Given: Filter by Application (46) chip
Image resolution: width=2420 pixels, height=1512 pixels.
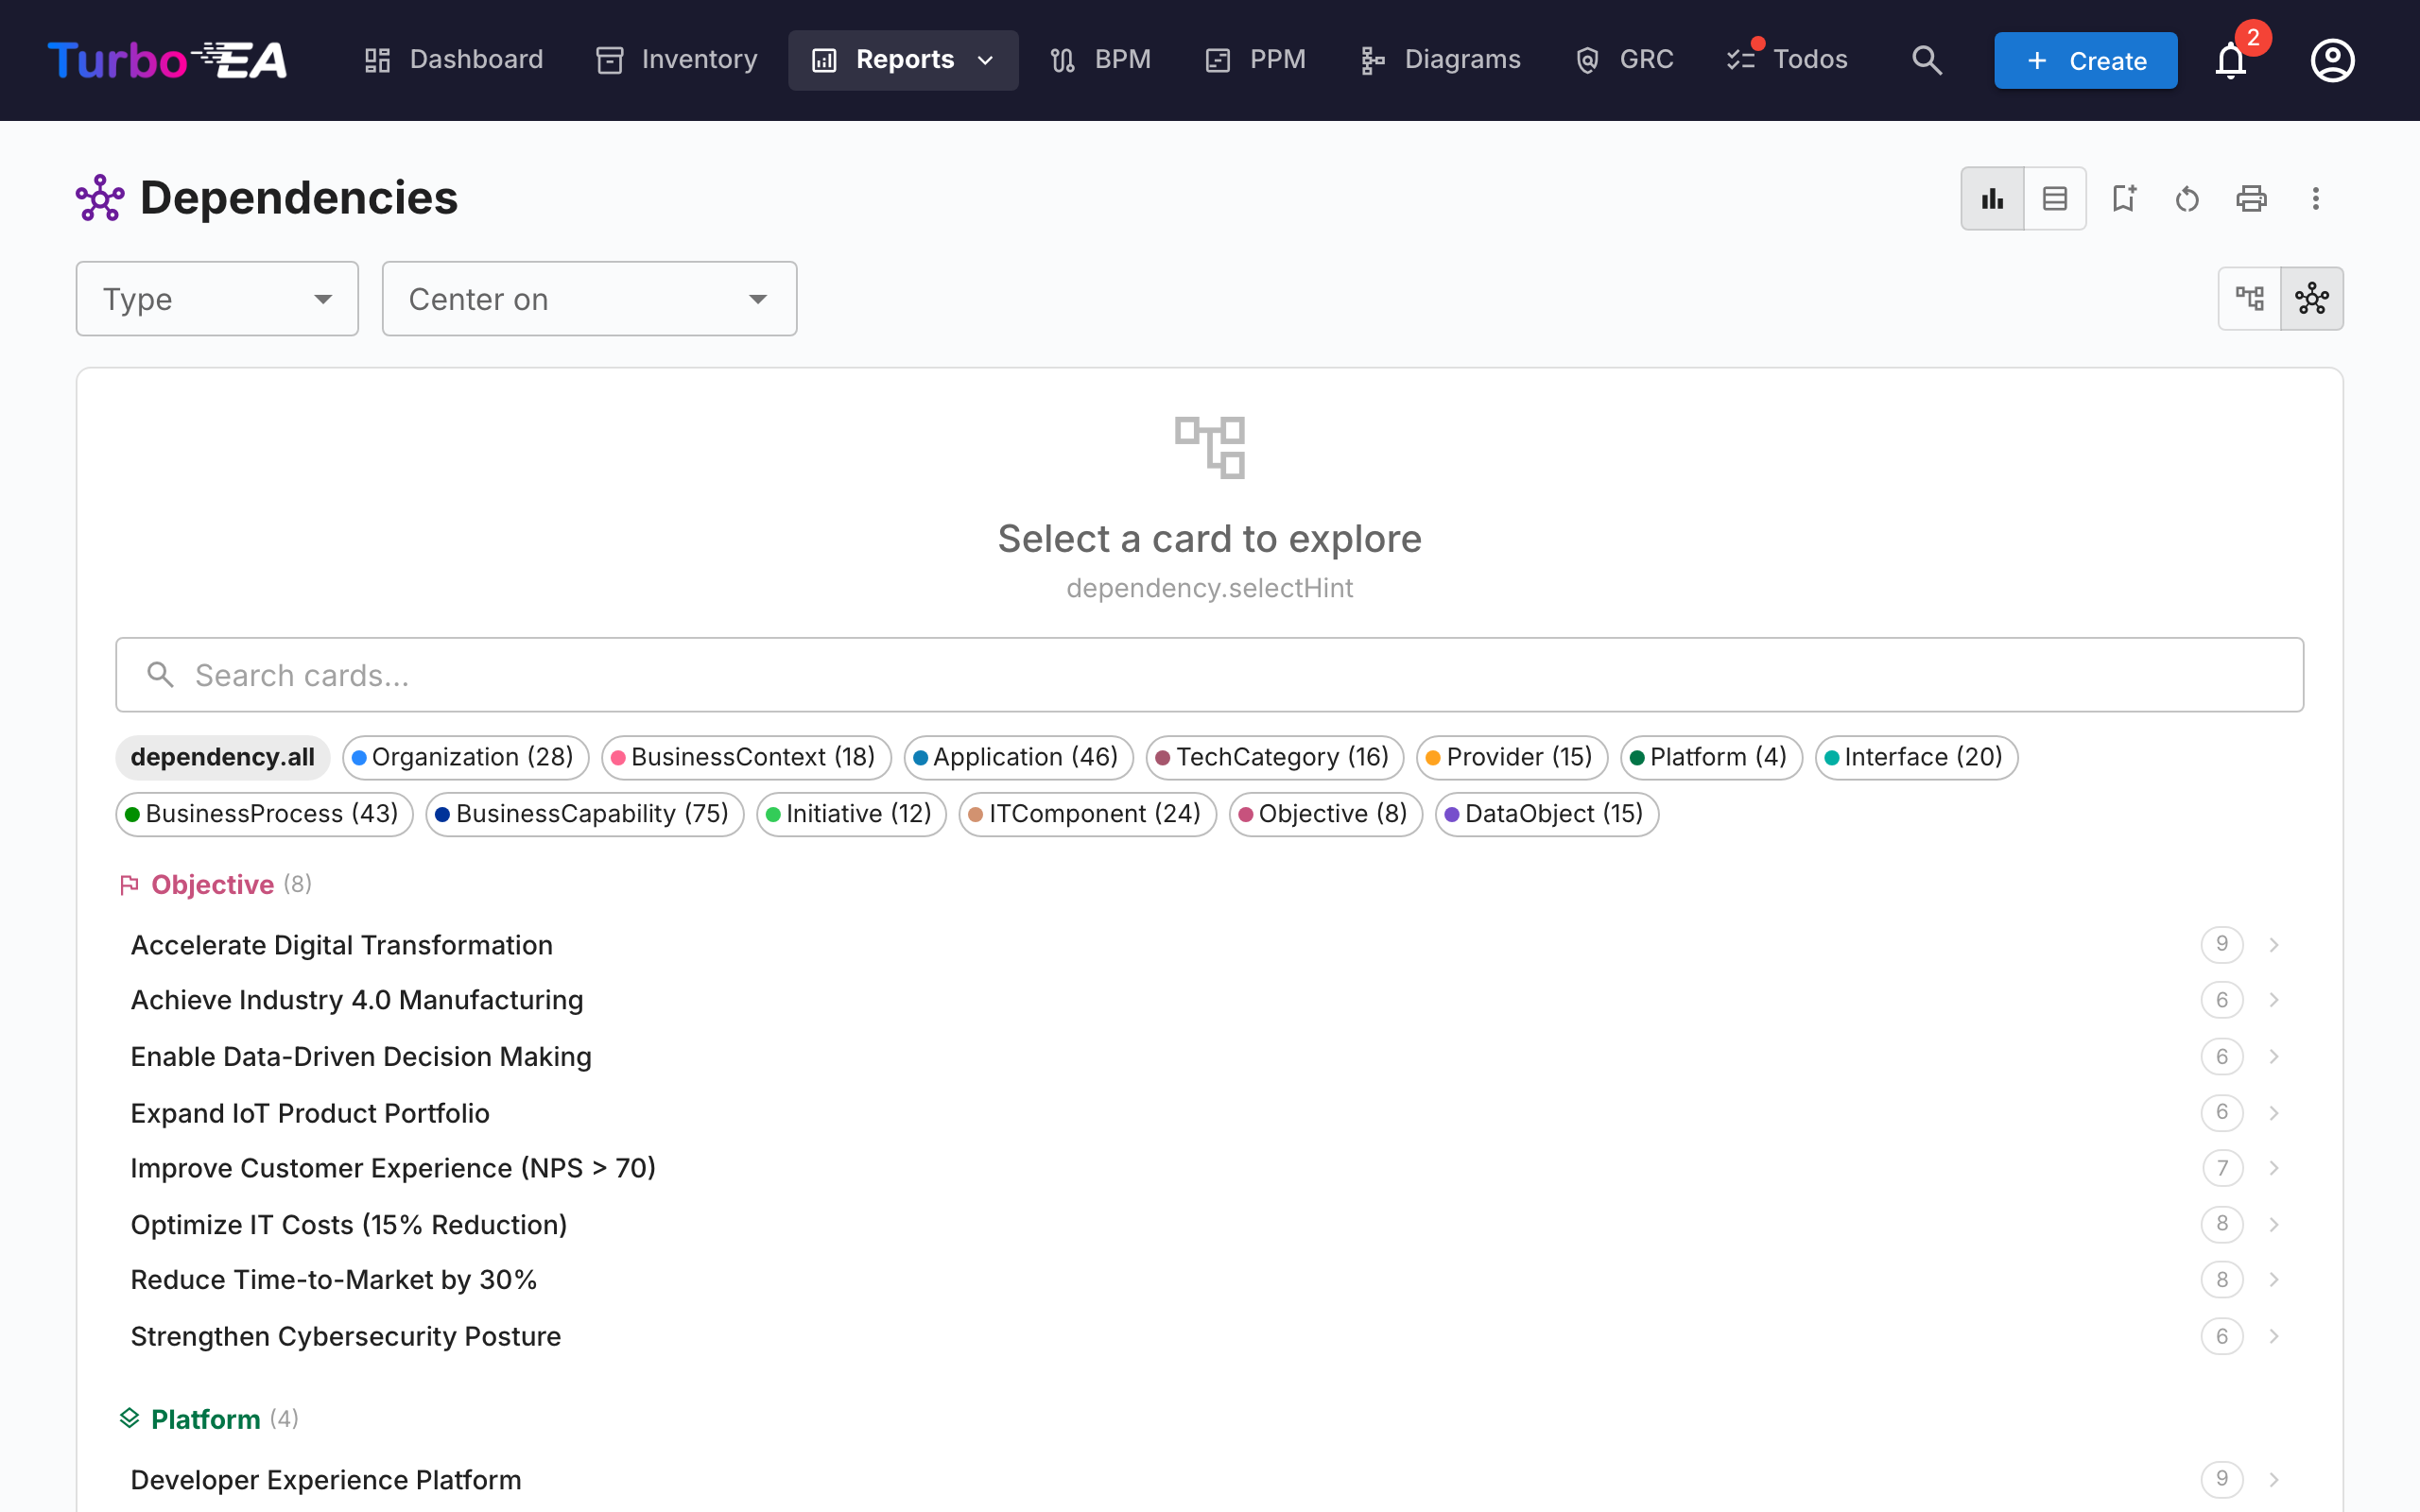Looking at the screenshot, I should click(x=1018, y=757).
